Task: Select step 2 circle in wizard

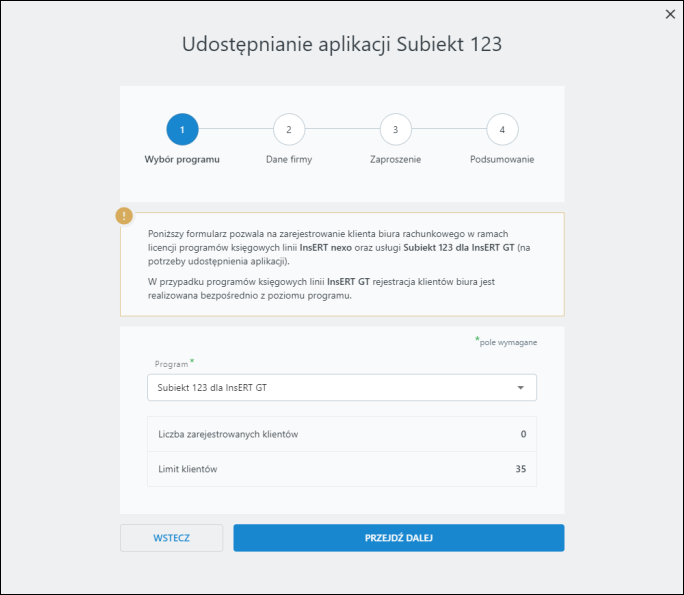Action: point(289,129)
